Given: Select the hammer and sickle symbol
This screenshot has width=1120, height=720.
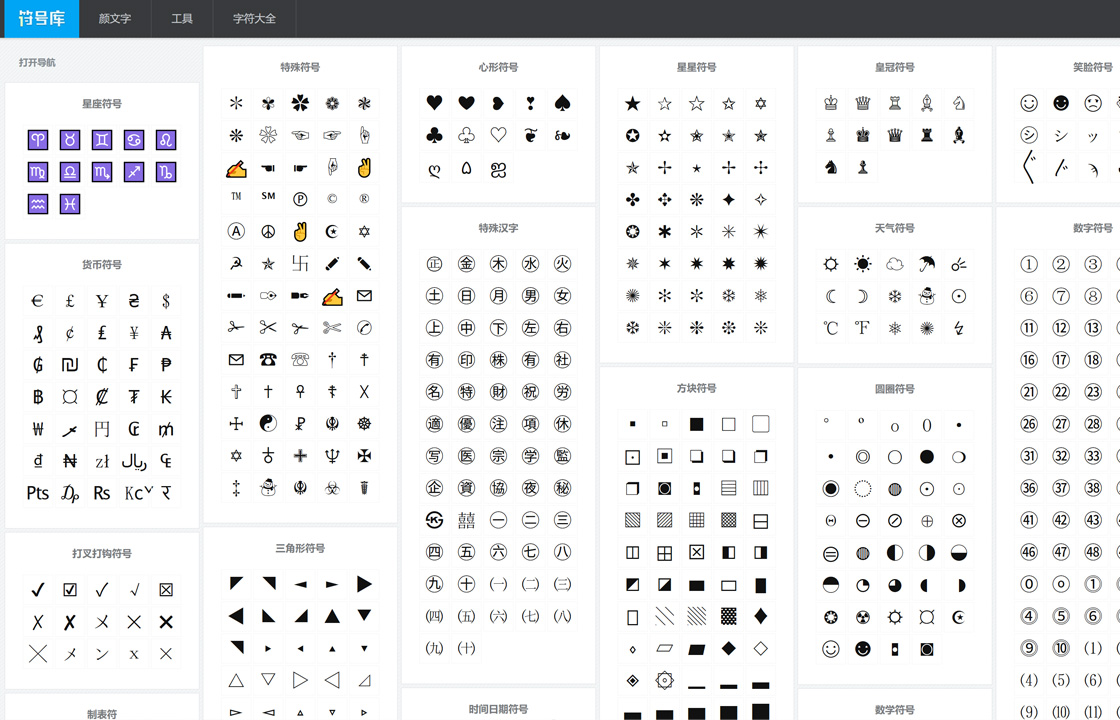Looking at the screenshot, I should pos(236,264).
